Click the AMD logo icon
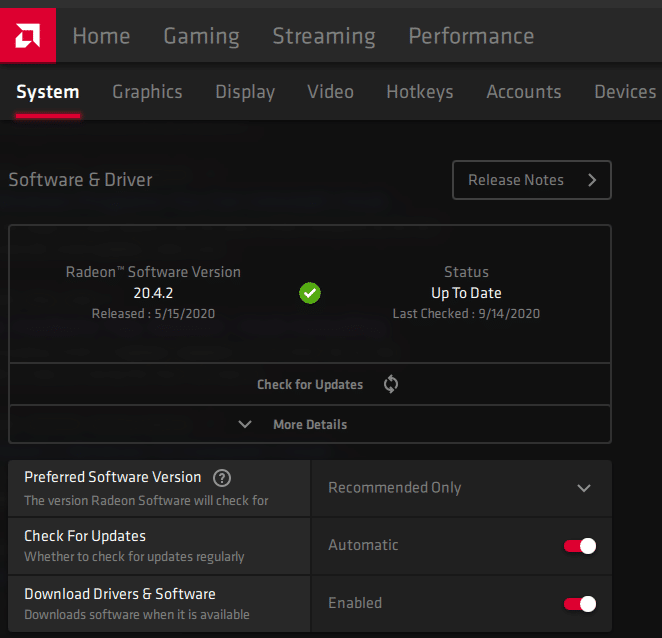Viewport: 662px width, 638px height. (28, 35)
